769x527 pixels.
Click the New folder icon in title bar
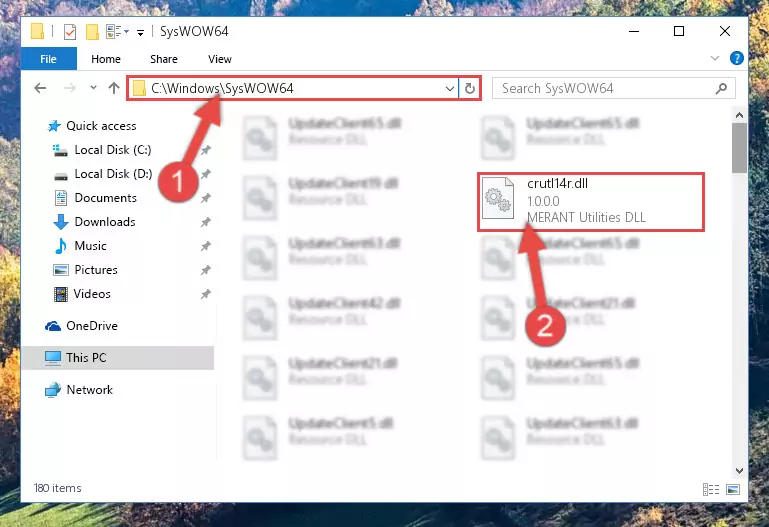tap(92, 32)
